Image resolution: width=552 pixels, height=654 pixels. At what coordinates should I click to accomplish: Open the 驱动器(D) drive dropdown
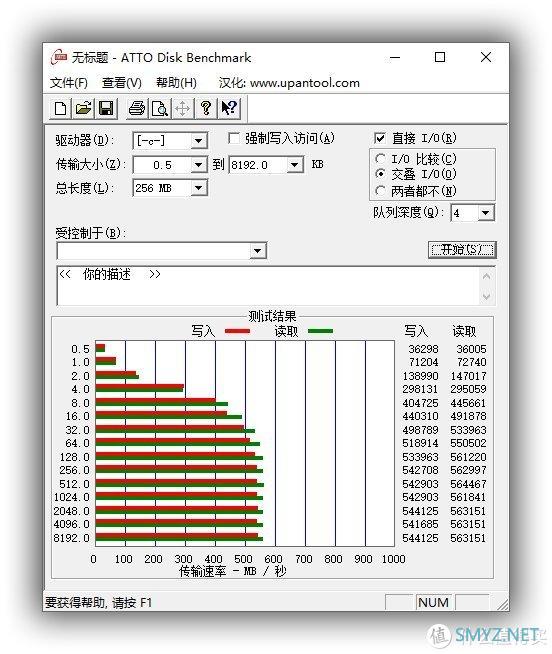click(199, 141)
